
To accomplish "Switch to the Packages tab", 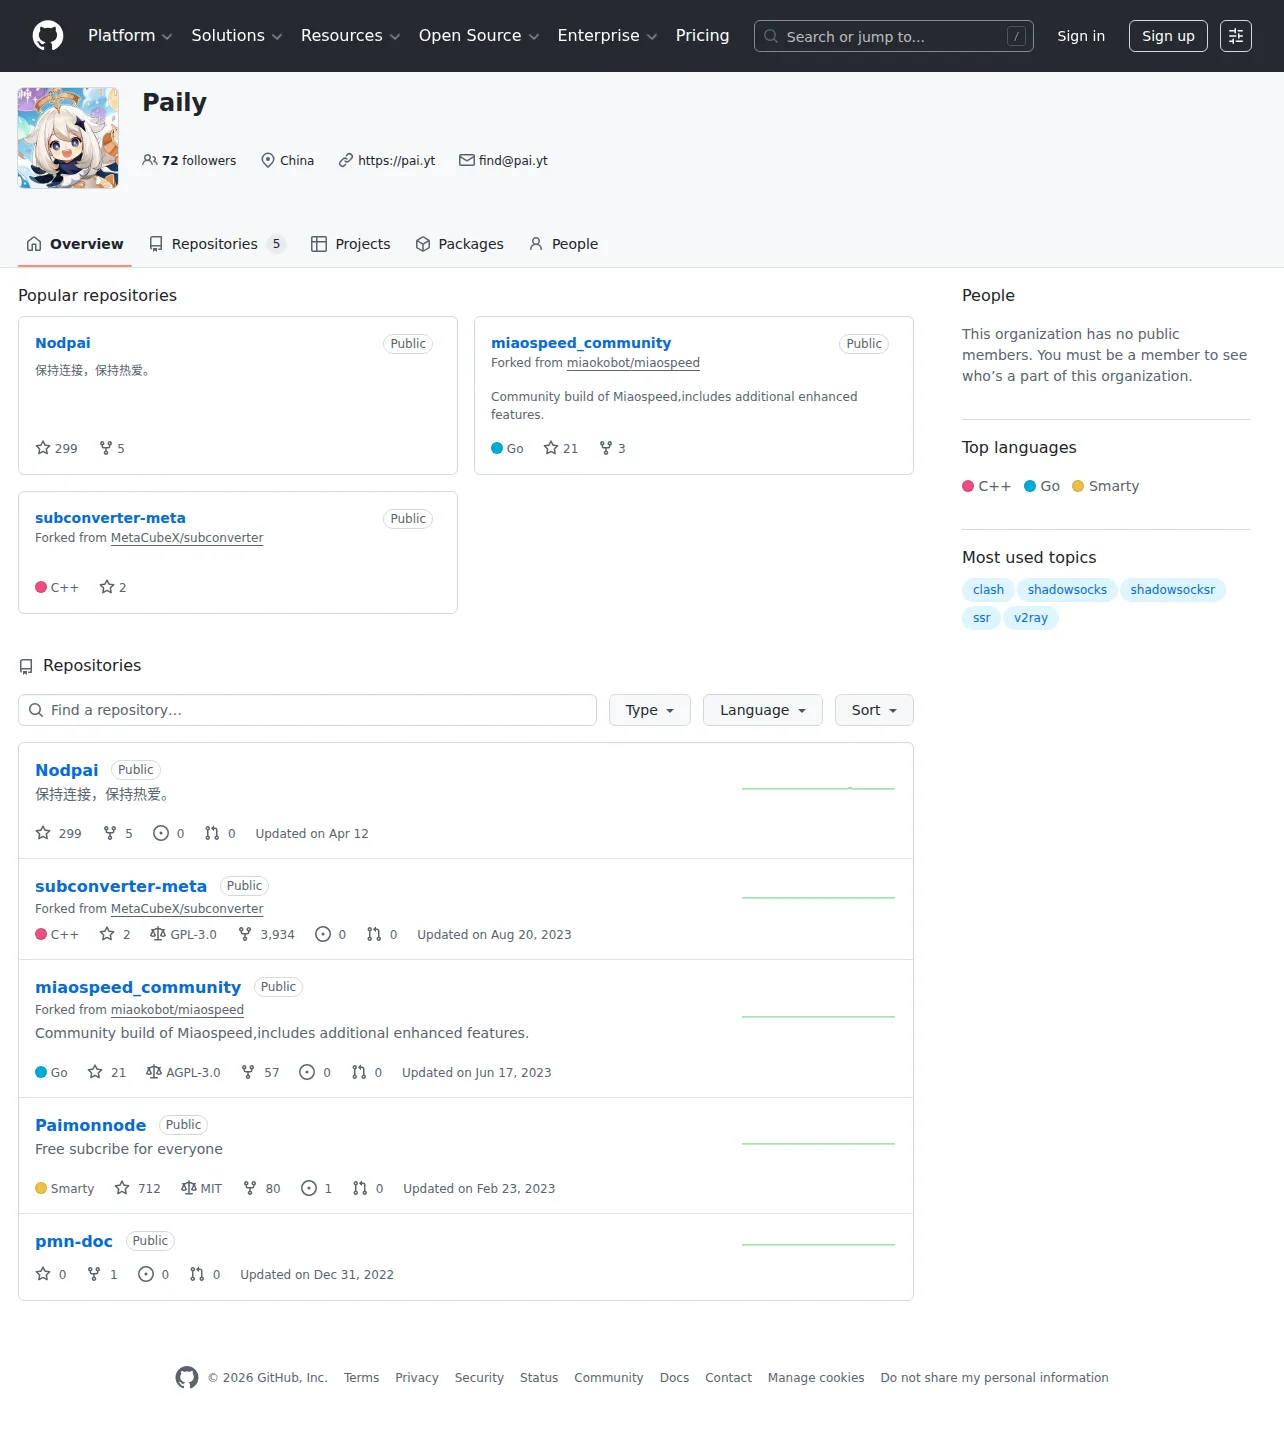I will click(x=460, y=244).
